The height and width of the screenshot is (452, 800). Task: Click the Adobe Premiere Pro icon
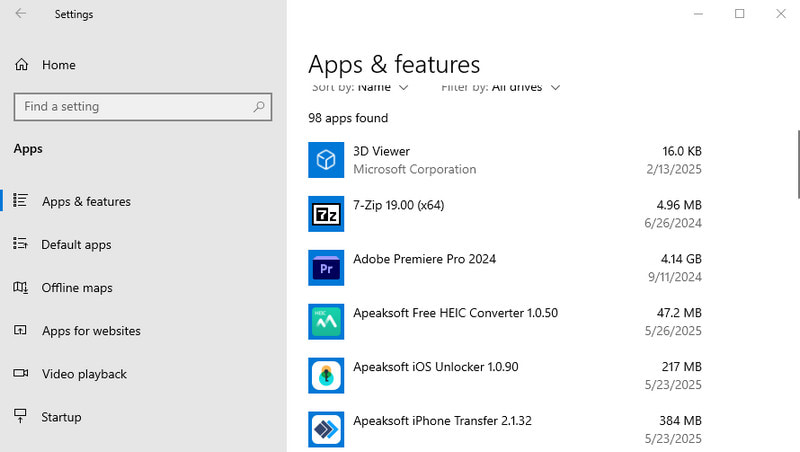click(x=326, y=268)
